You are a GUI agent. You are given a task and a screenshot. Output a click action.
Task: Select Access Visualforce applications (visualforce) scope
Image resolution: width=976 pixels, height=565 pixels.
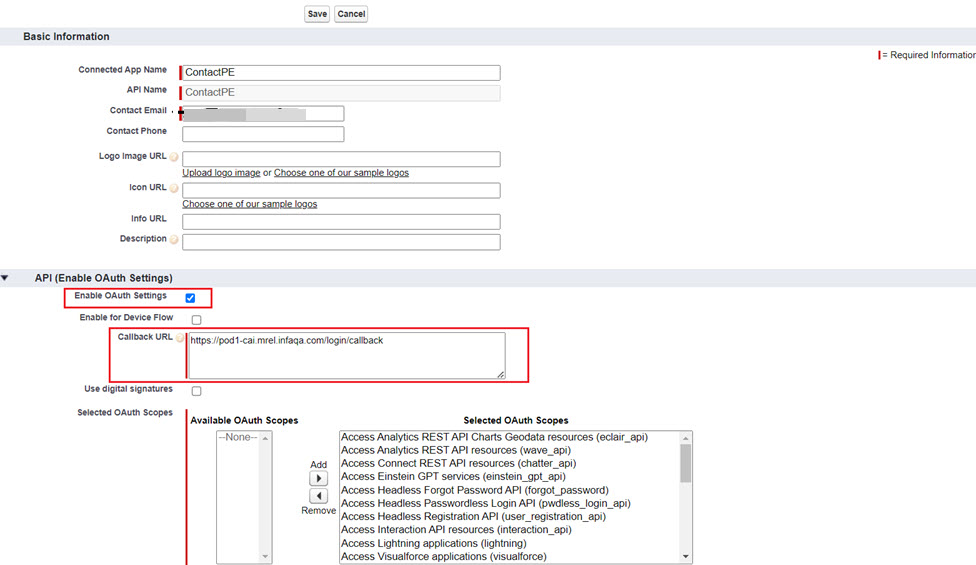tap(443, 556)
